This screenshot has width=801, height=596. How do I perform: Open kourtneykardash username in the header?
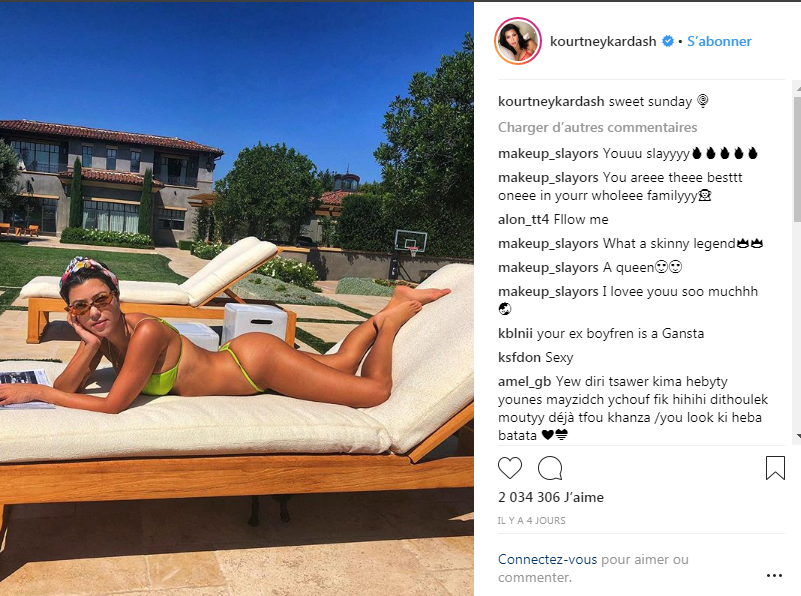(603, 41)
